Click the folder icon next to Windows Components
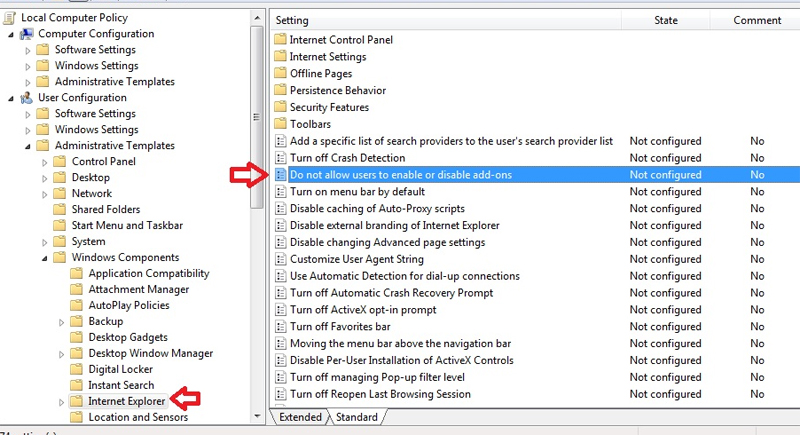The height and width of the screenshot is (435, 800). (x=60, y=257)
